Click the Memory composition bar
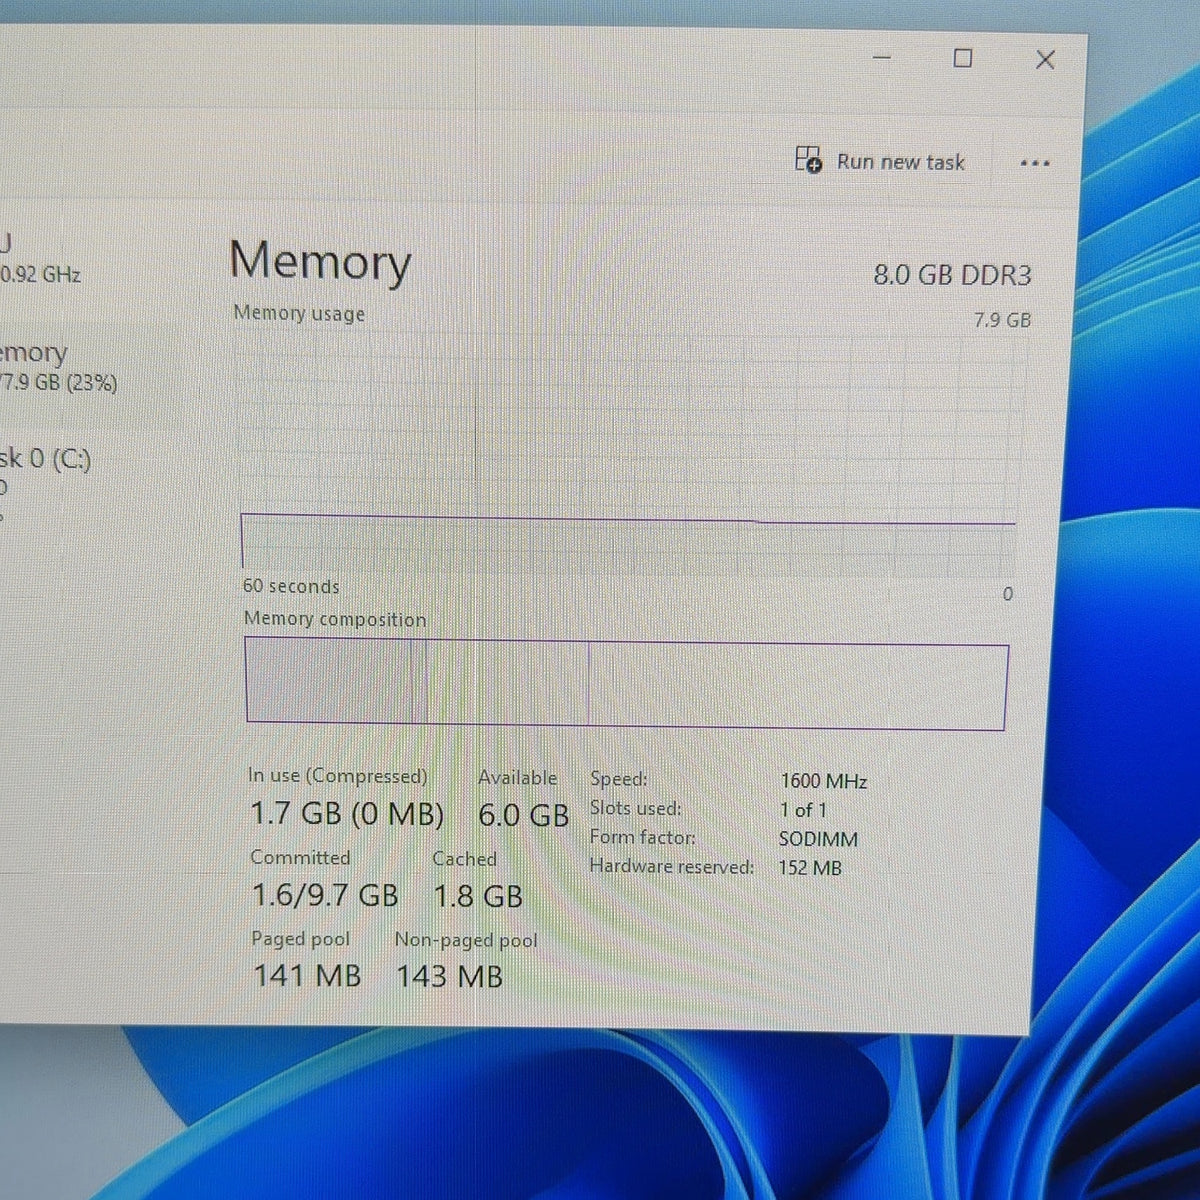Screen dimensions: 1200x1200 point(626,684)
